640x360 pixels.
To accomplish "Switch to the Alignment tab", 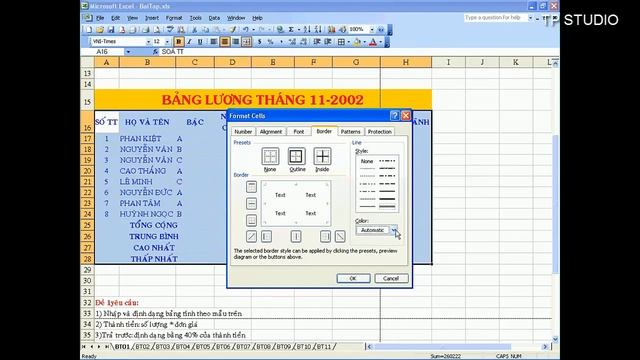I will point(271,131).
